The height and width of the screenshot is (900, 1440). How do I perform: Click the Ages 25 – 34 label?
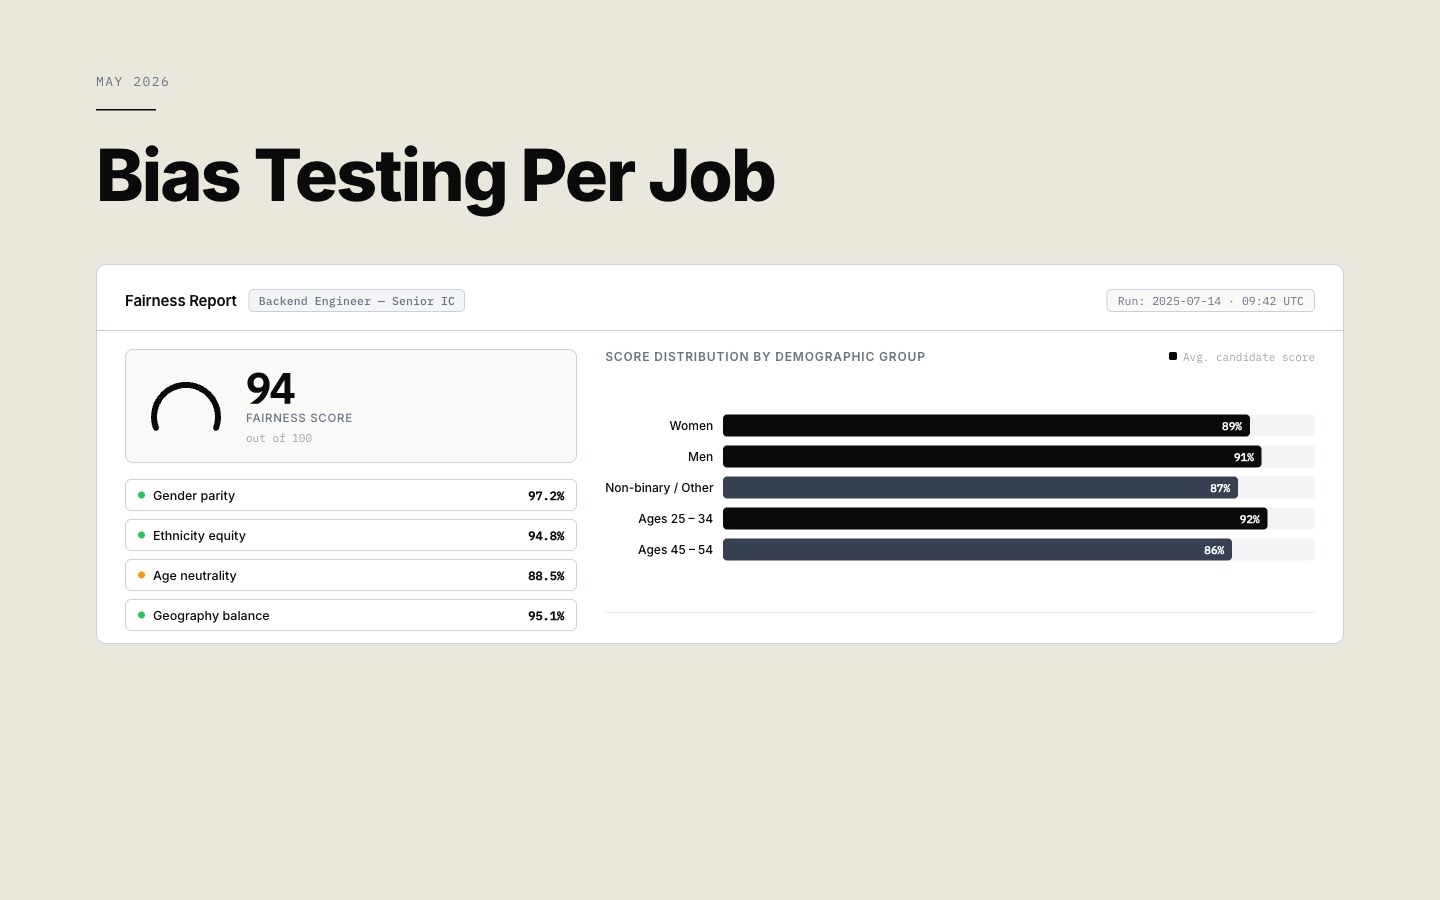pos(676,519)
